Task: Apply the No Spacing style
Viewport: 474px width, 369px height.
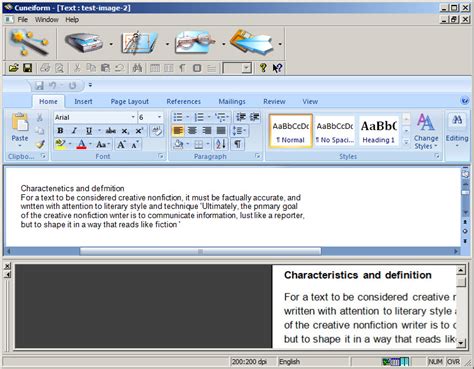Action: (x=335, y=131)
